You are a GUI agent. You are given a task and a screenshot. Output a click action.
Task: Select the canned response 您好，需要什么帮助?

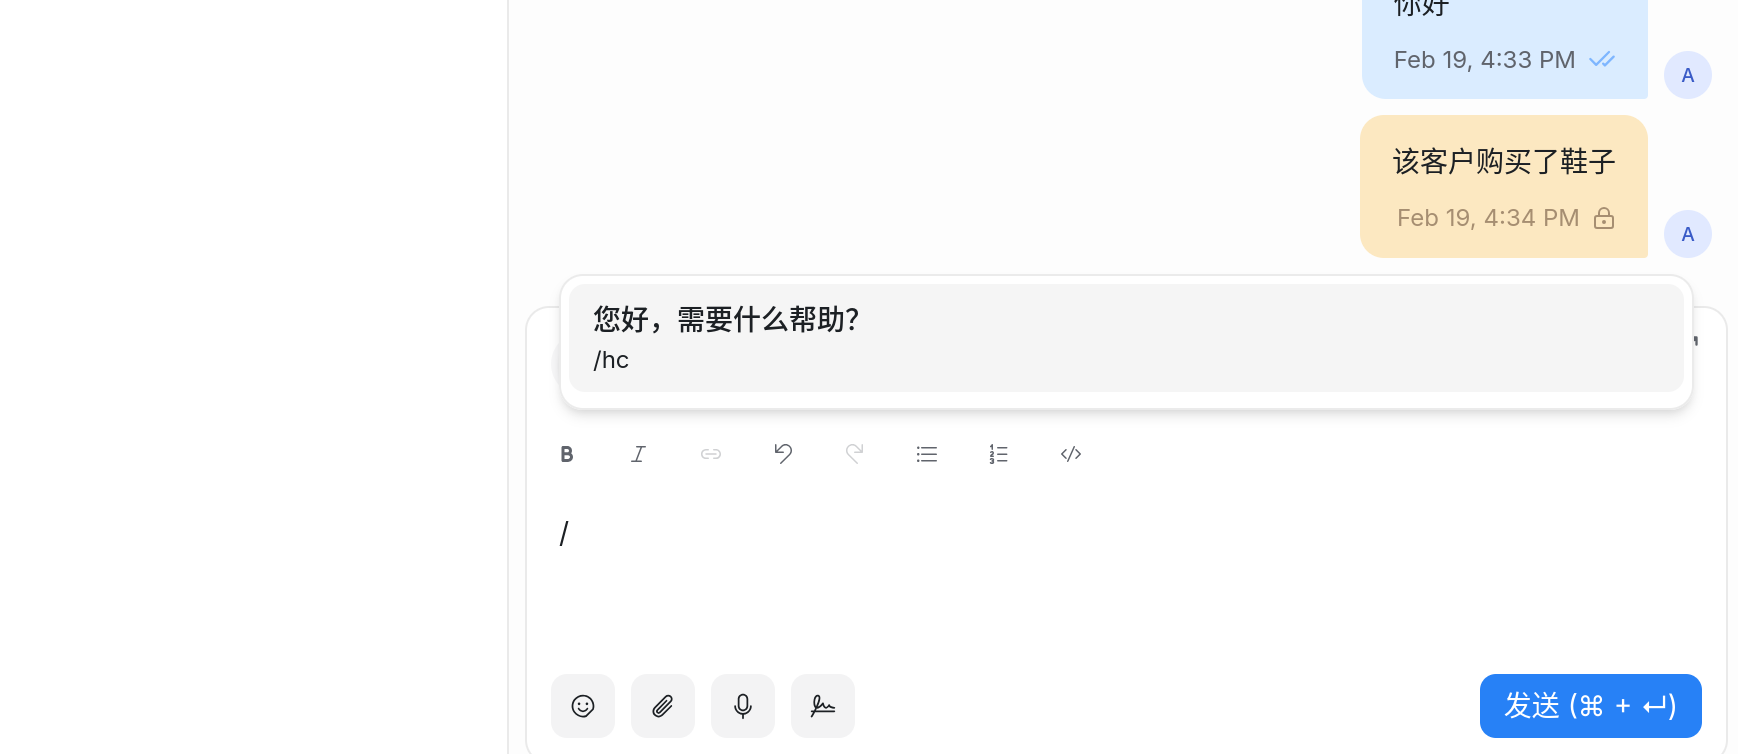(1125, 338)
